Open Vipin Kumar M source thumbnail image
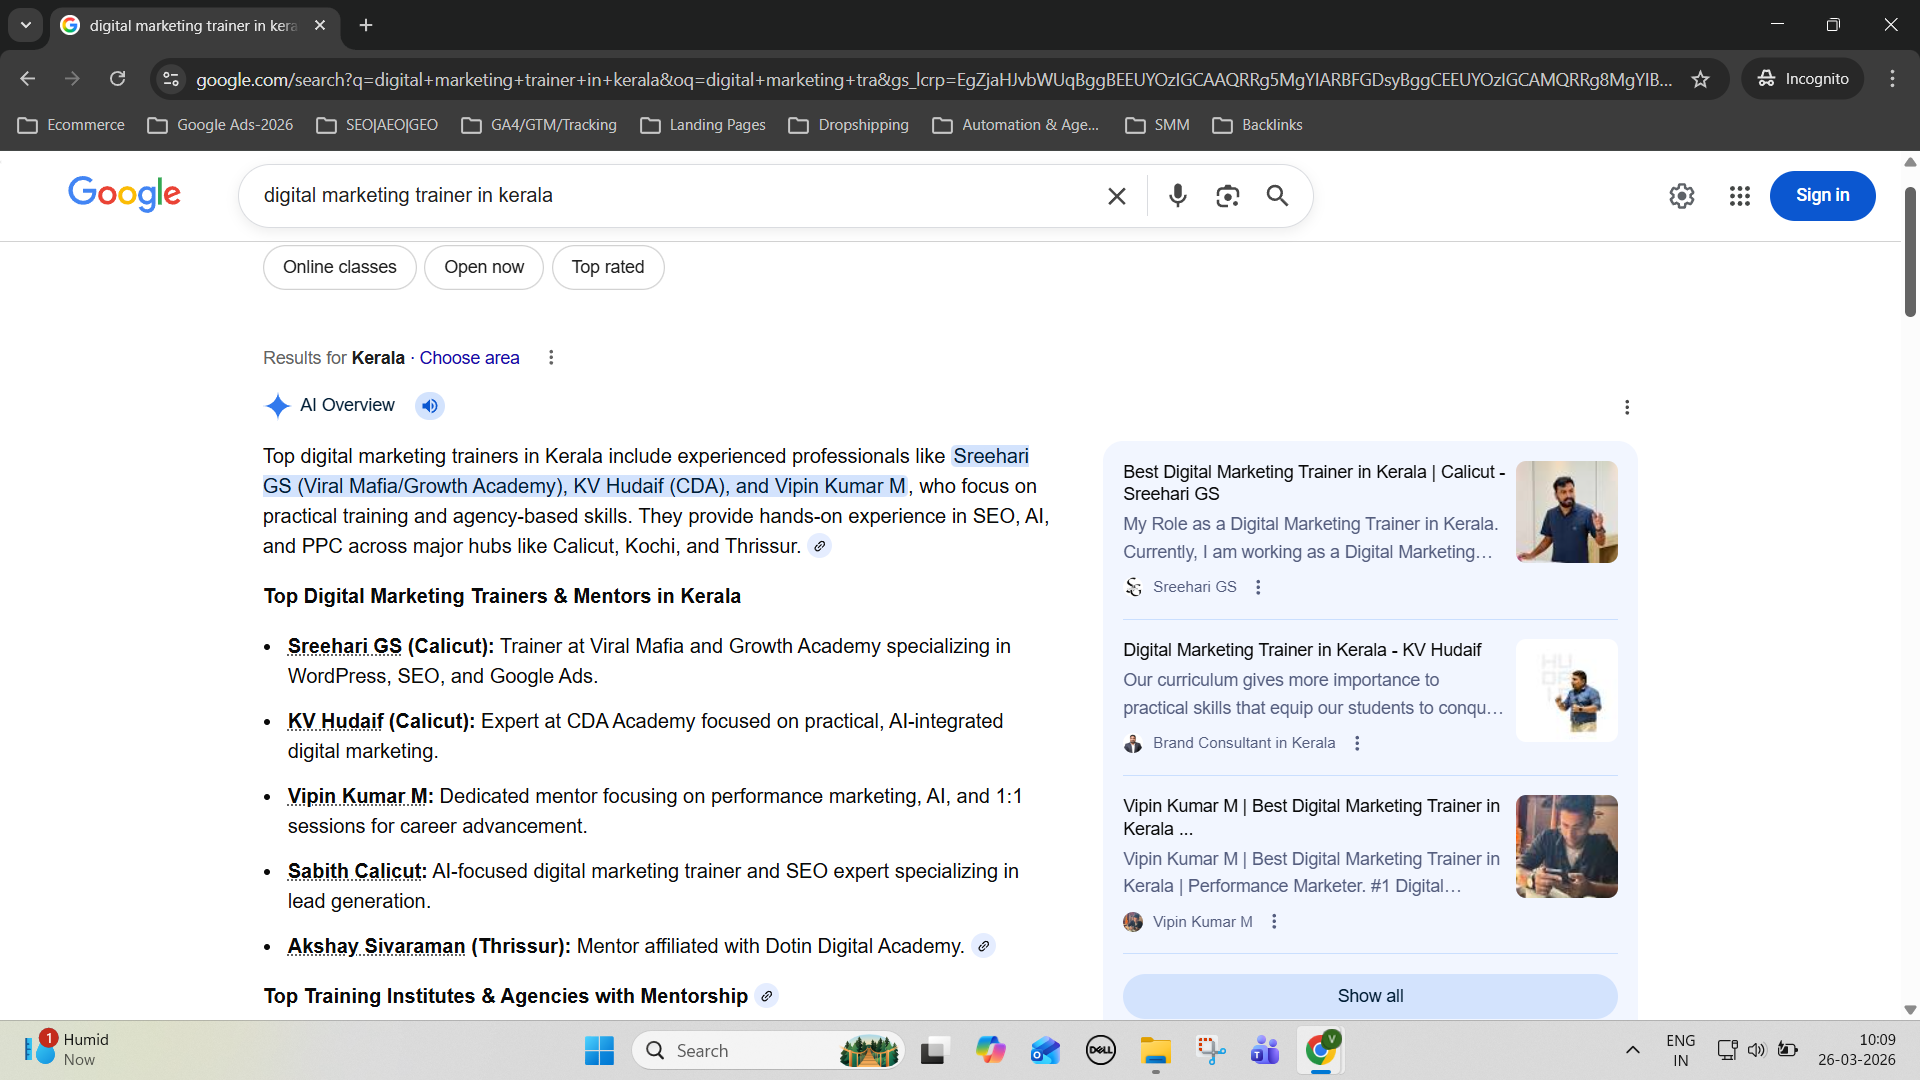Viewport: 1920px width, 1080px height. click(1567, 847)
